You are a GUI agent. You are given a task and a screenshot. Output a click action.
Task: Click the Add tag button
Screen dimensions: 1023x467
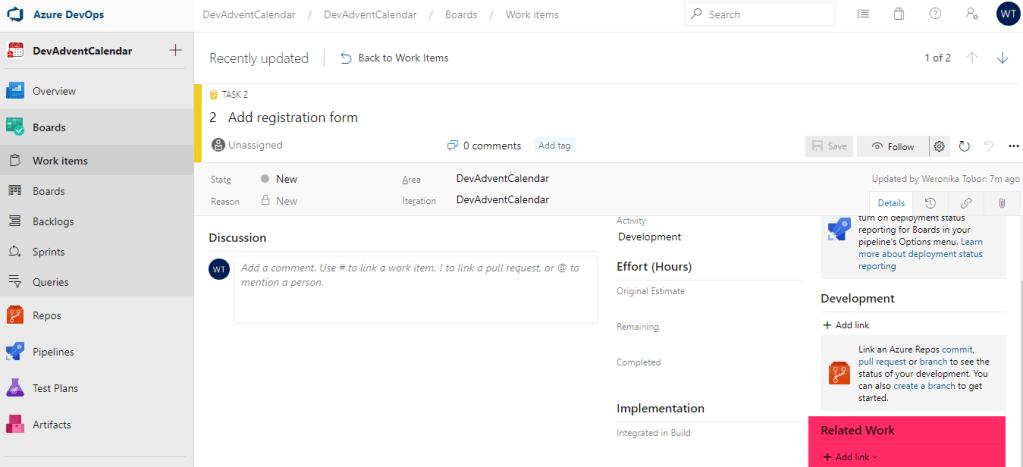tap(554, 145)
